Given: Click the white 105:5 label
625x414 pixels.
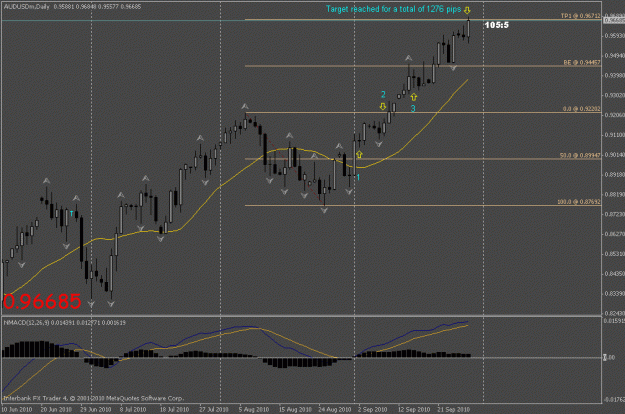Looking at the screenshot, I should pyautogui.click(x=497, y=25).
